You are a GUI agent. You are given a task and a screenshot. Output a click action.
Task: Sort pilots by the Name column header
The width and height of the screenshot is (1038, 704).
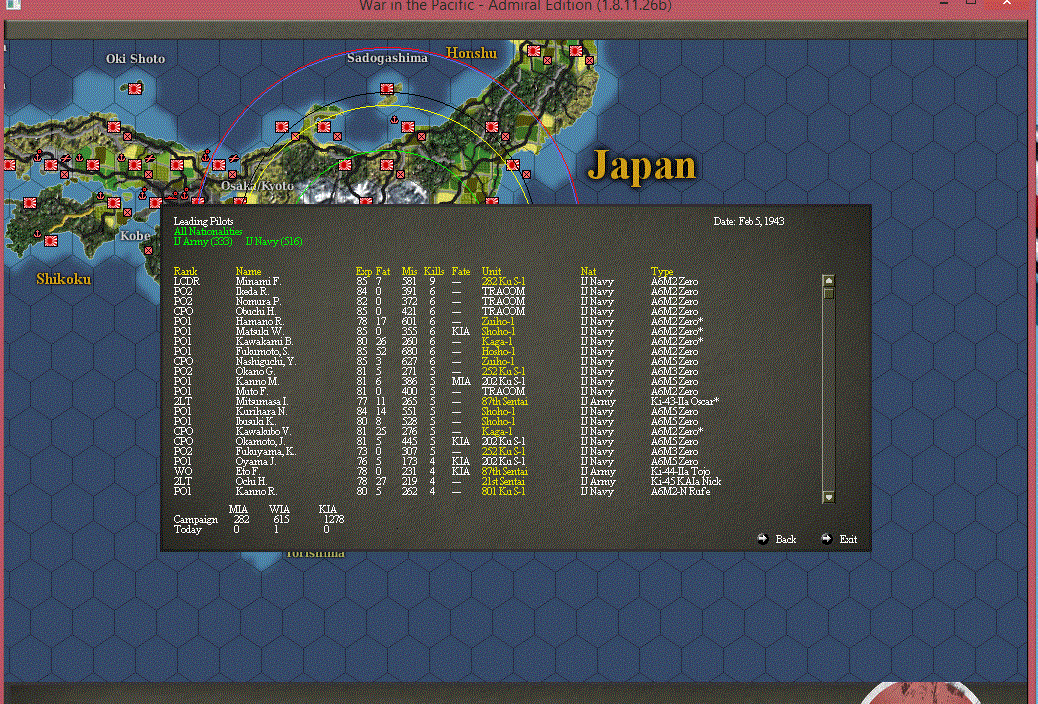point(248,272)
